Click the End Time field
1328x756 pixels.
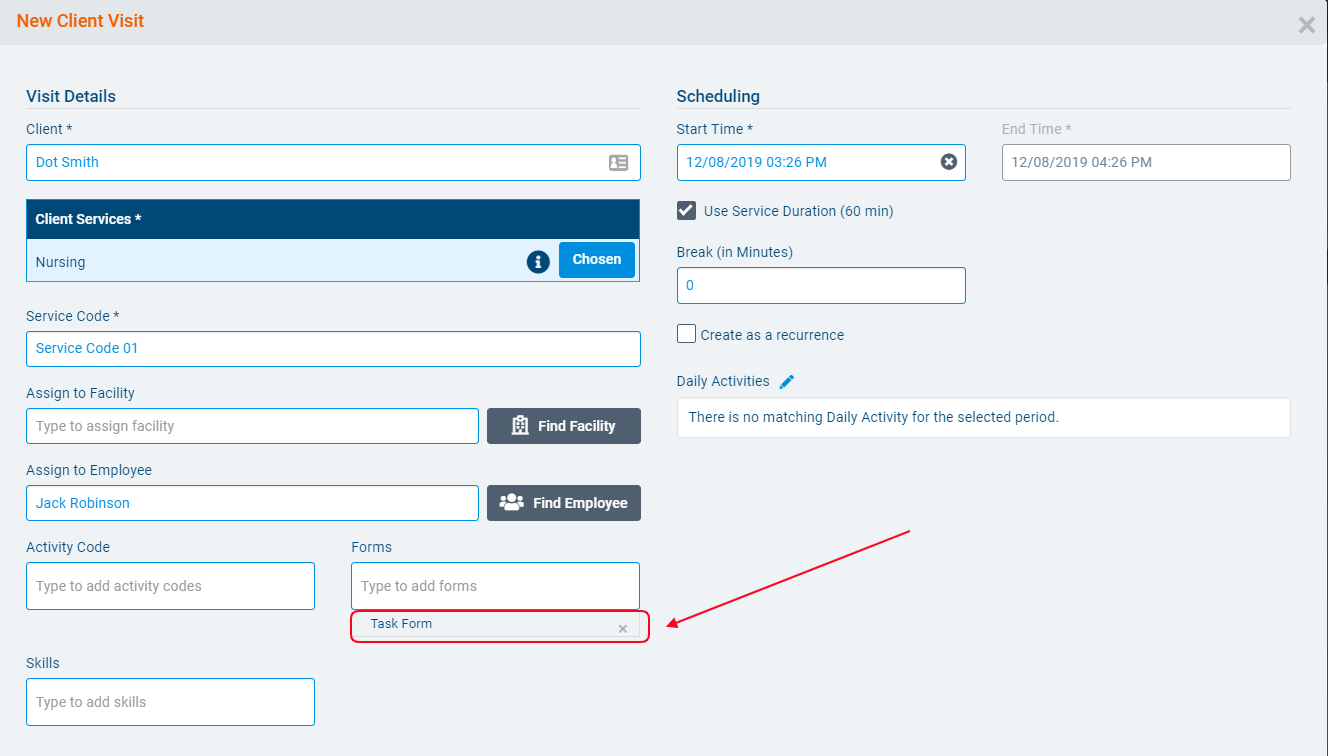click(1145, 162)
